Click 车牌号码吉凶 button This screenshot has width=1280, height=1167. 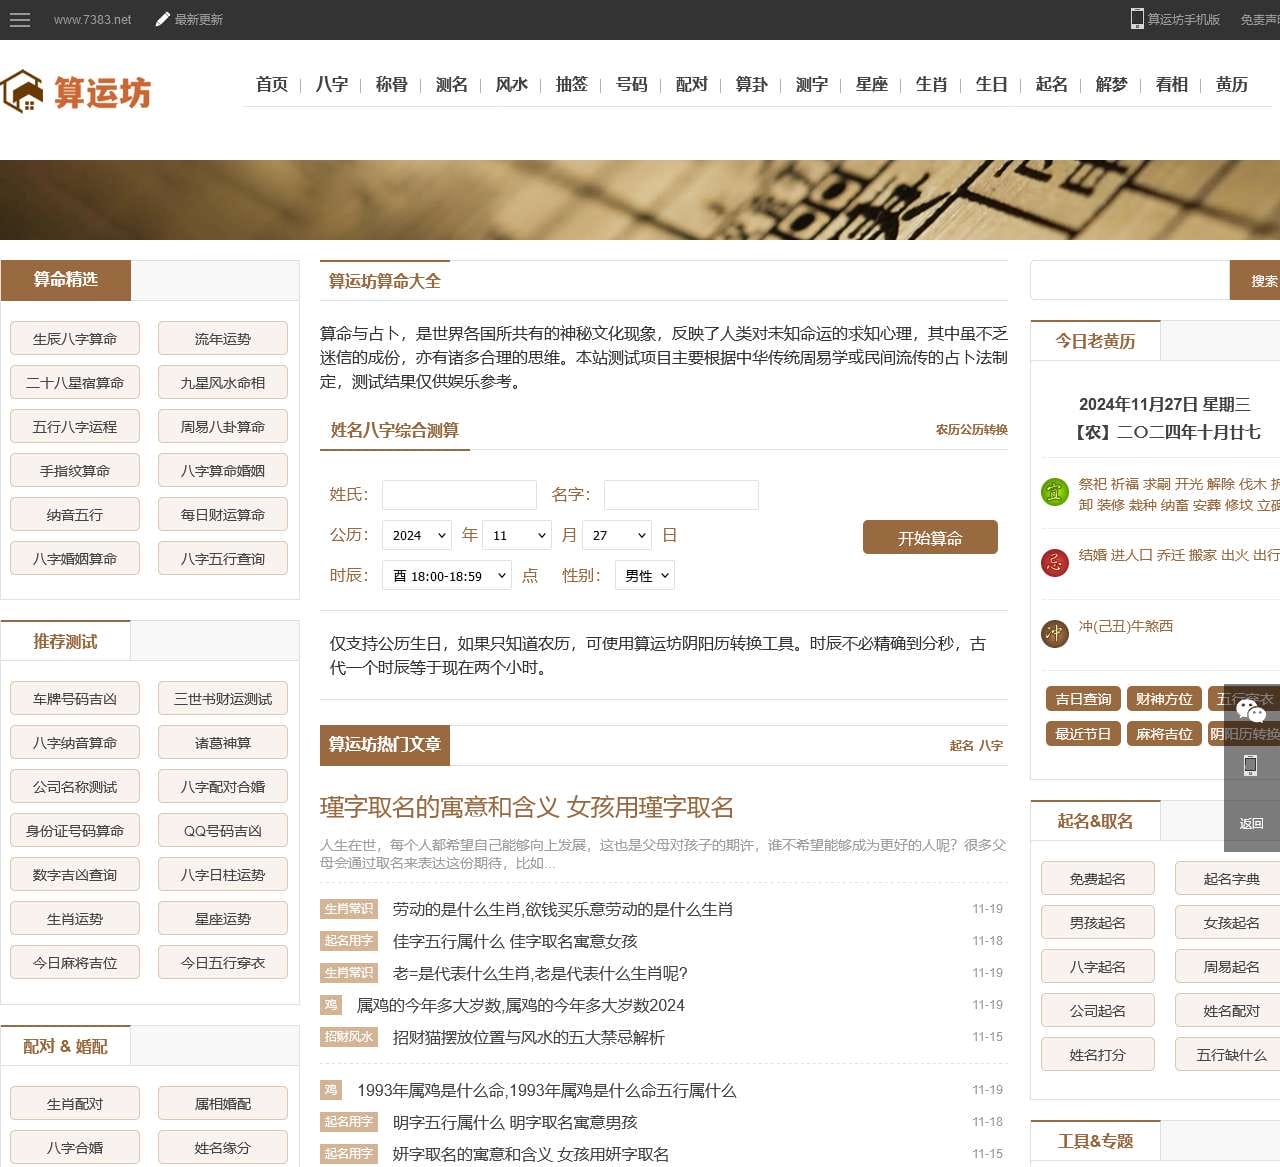point(75,698)
